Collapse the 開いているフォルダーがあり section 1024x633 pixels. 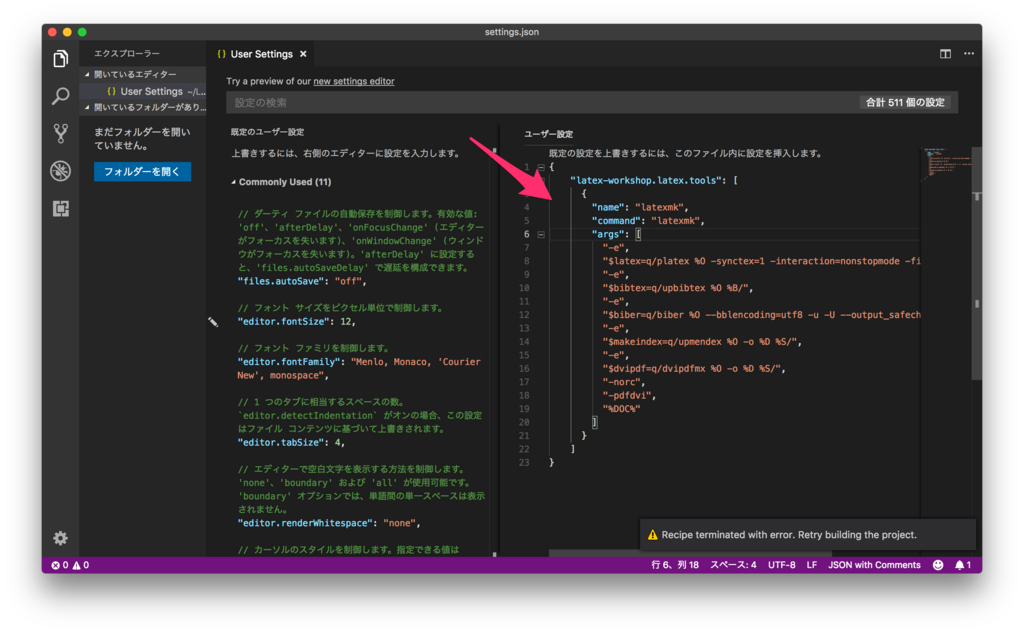click(87, 107)
